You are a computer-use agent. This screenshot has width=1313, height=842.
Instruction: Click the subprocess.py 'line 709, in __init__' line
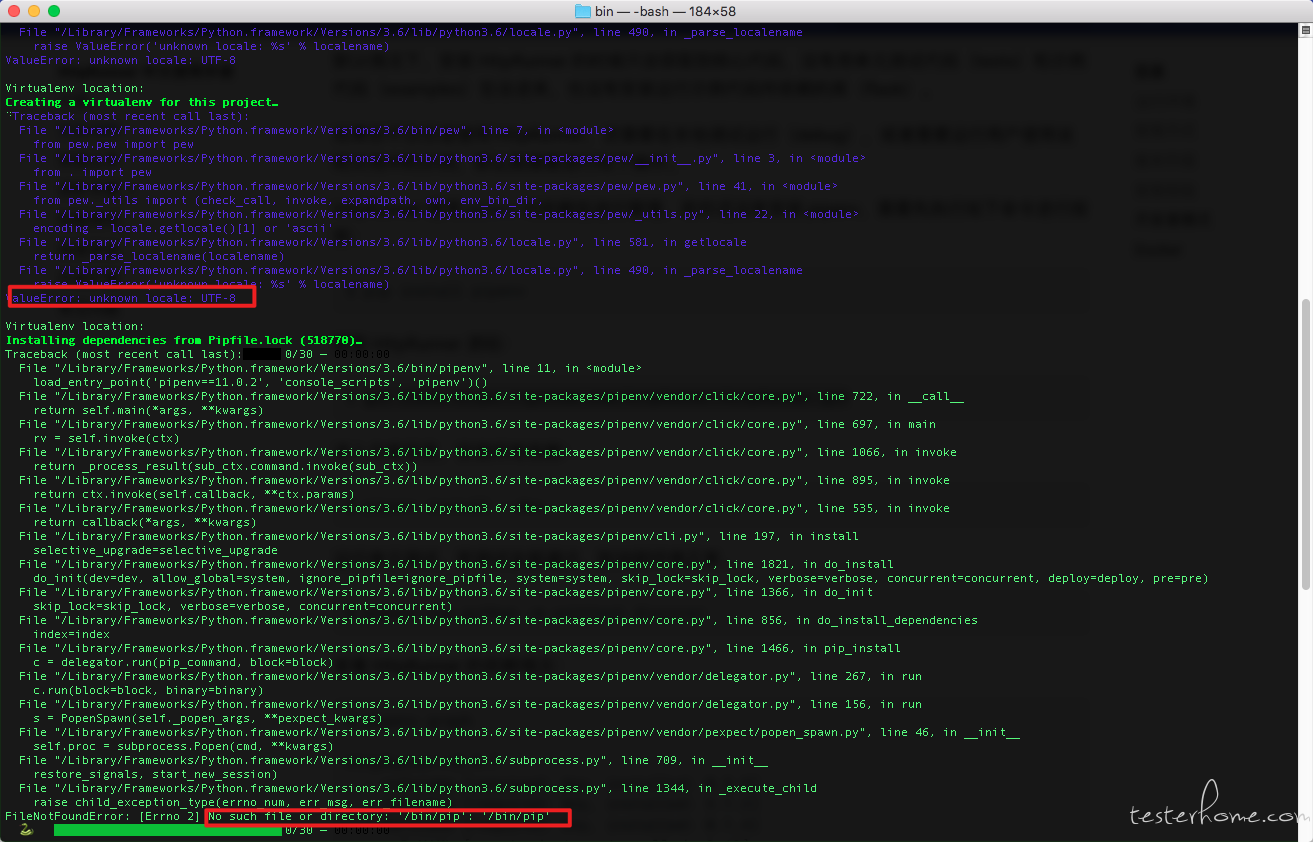[x=393, y=760]
